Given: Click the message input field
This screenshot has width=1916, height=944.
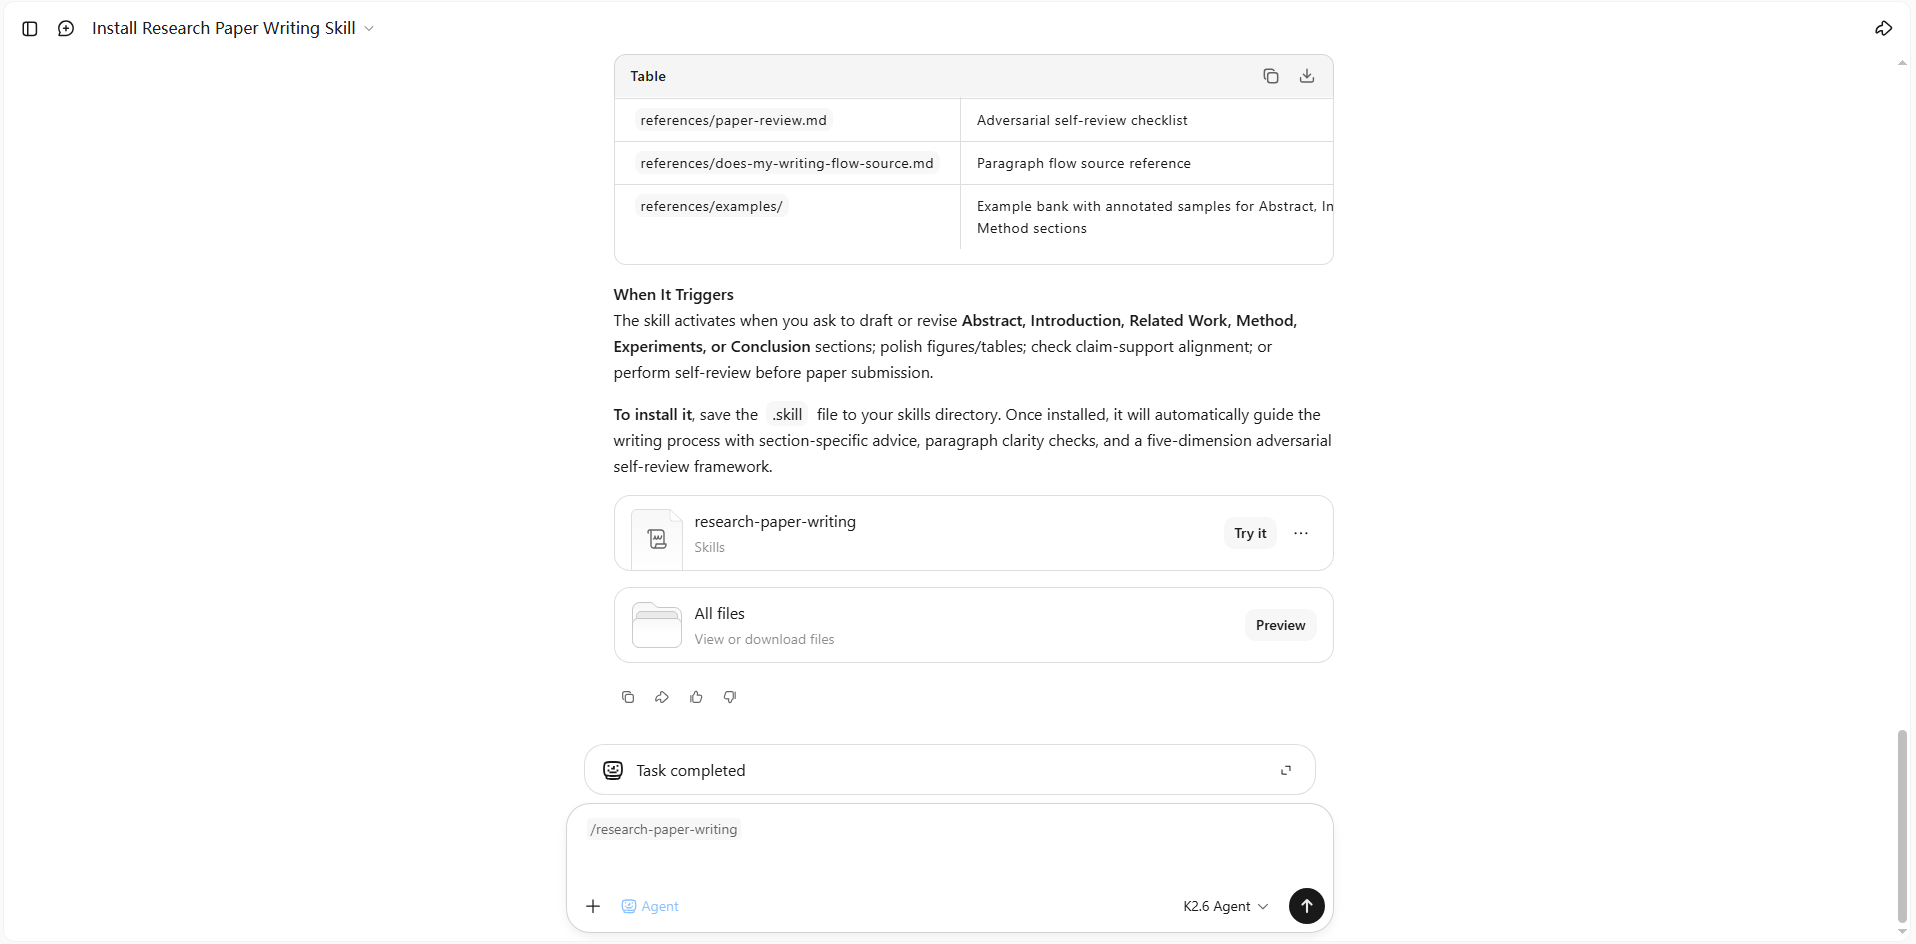Looking at the screenshot, I should click(x=949, y=853).
